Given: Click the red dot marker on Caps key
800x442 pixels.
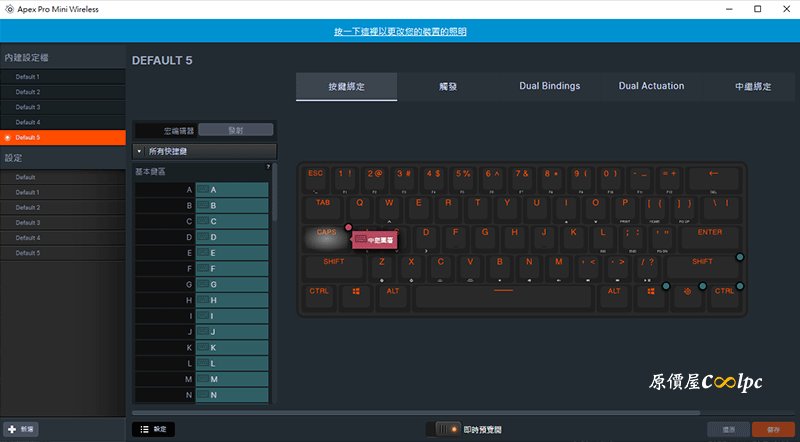Looking at the screenshot, I should click(x=349, y=228).
